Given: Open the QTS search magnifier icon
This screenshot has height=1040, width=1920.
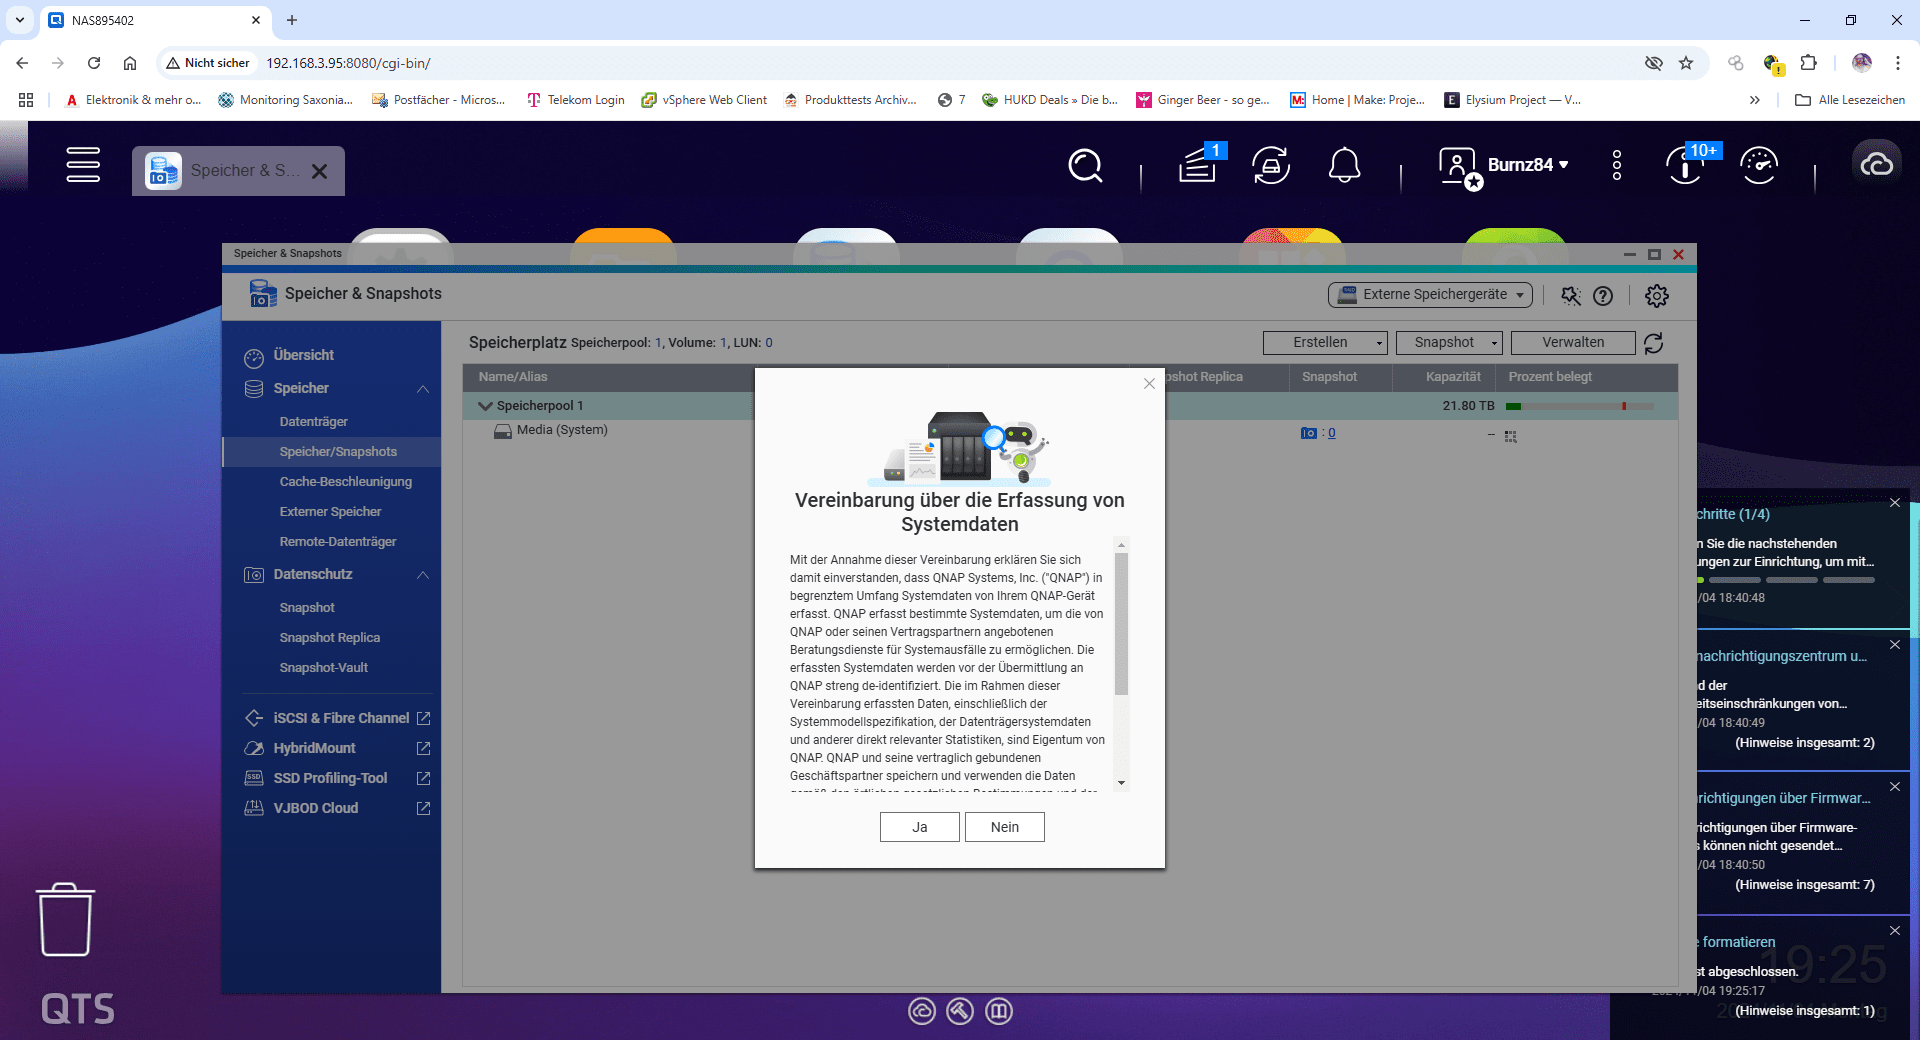Looking at the screenshot, I should coord(1085,165).
